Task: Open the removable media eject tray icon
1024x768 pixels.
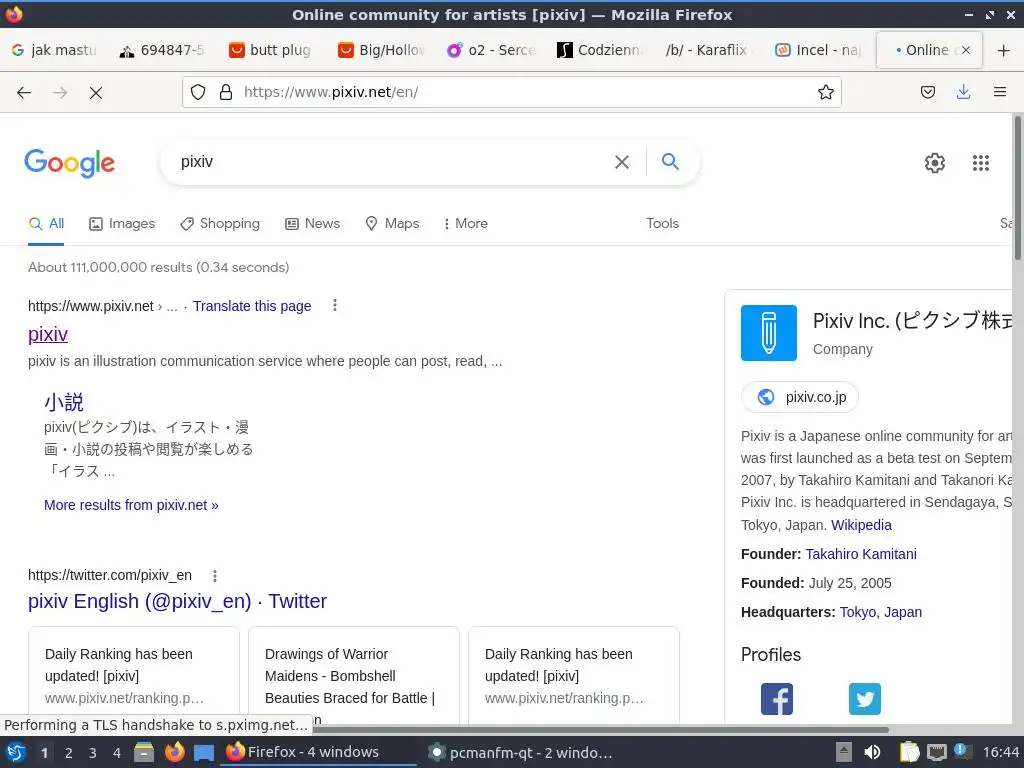Action: [843, 752]
